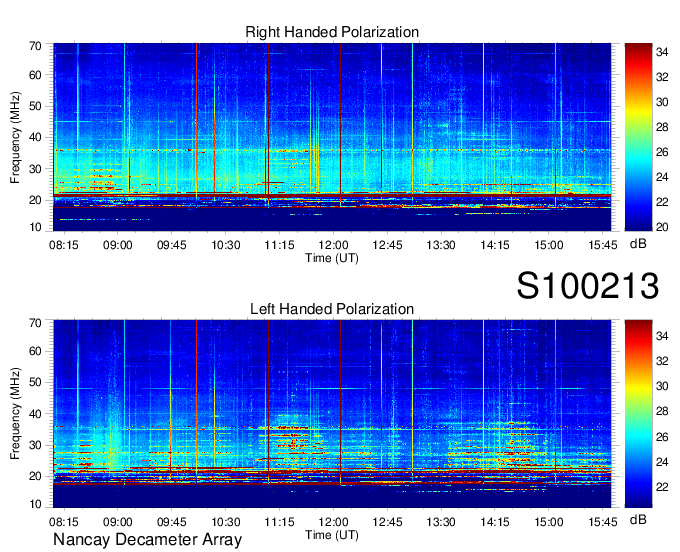This screenshot has height=552, width=680.
Task: Click the 09:45 tick of Left Handed plot
Action: [x=171, y=522]
